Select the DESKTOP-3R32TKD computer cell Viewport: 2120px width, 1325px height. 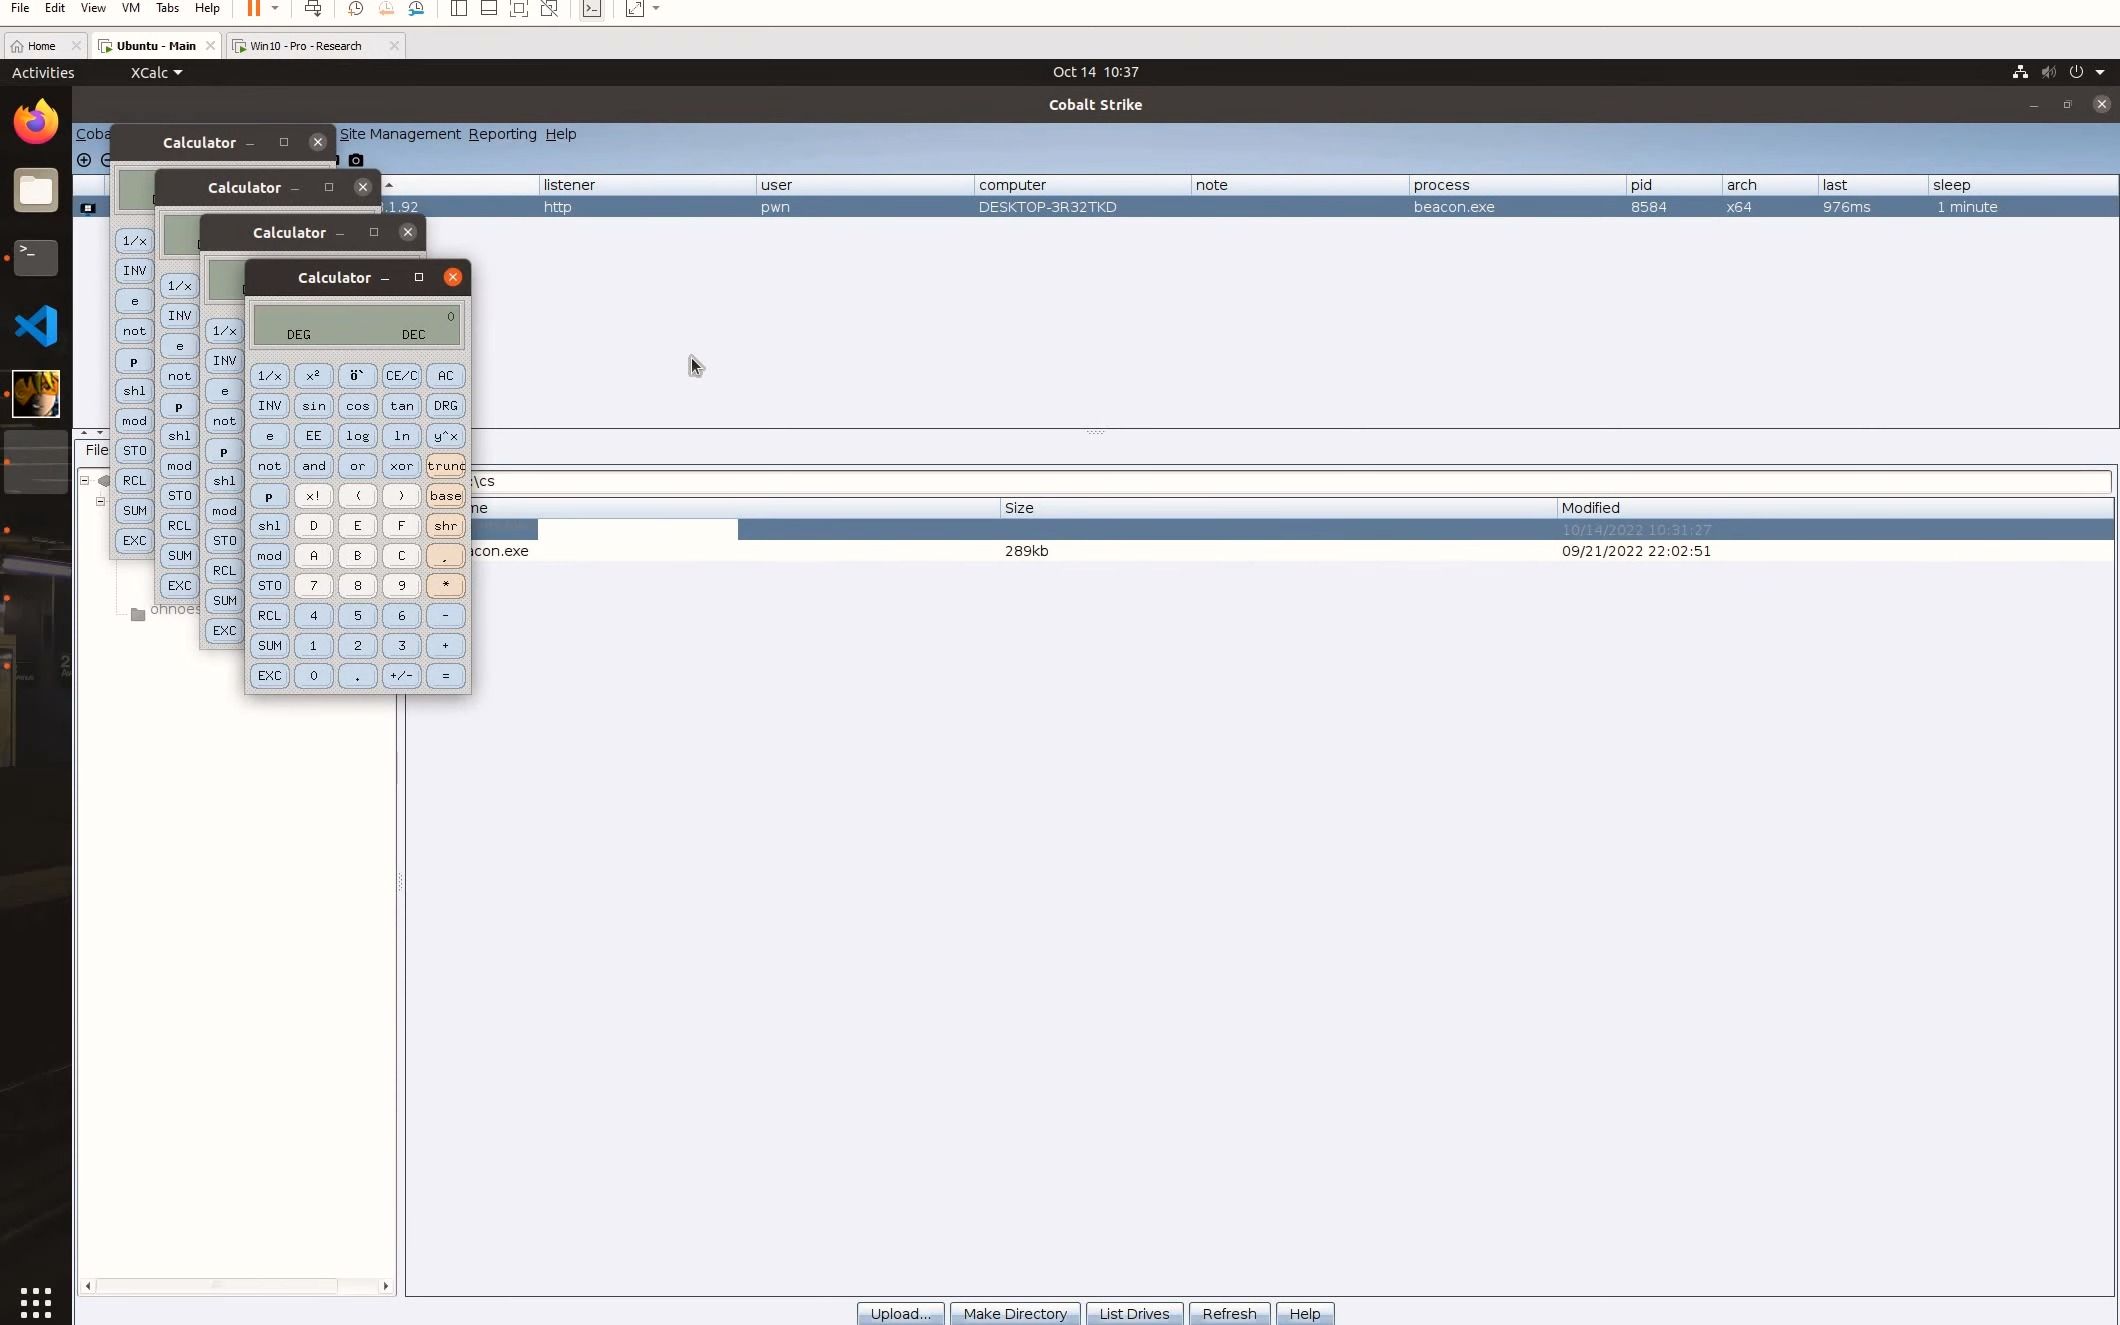(1082, 207)
